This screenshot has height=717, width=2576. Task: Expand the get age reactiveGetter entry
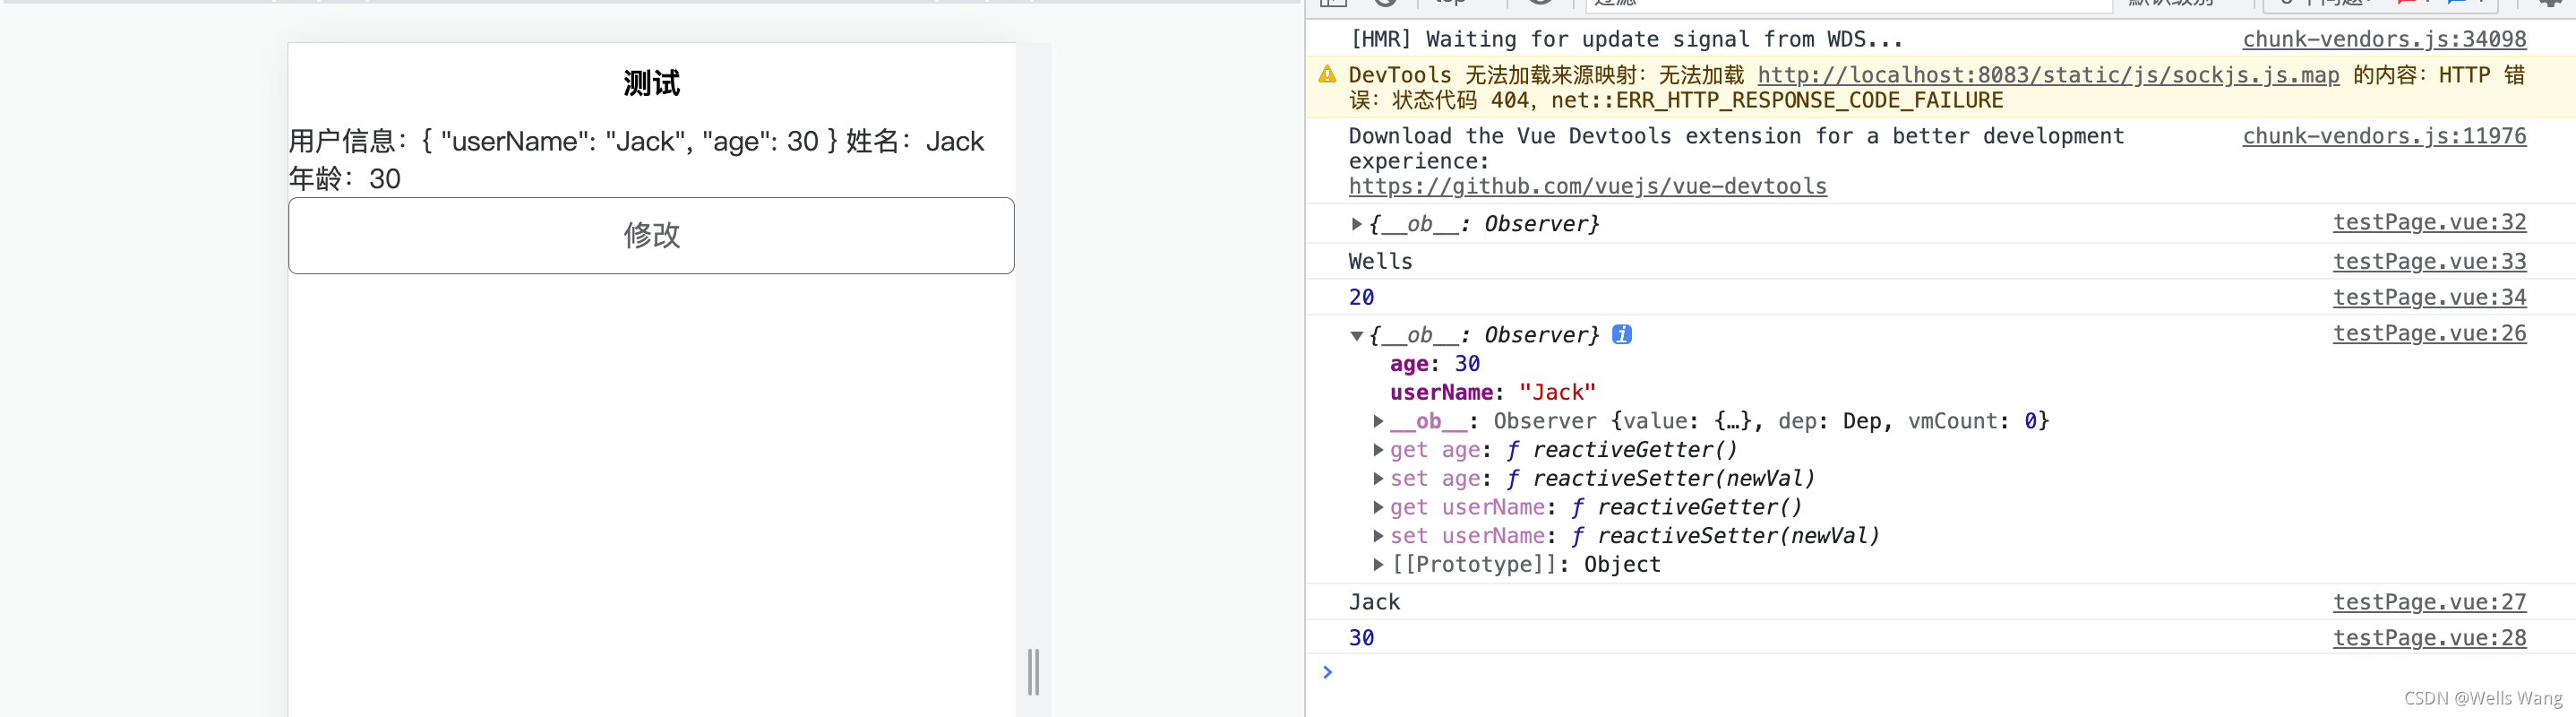pos(1378,450)
